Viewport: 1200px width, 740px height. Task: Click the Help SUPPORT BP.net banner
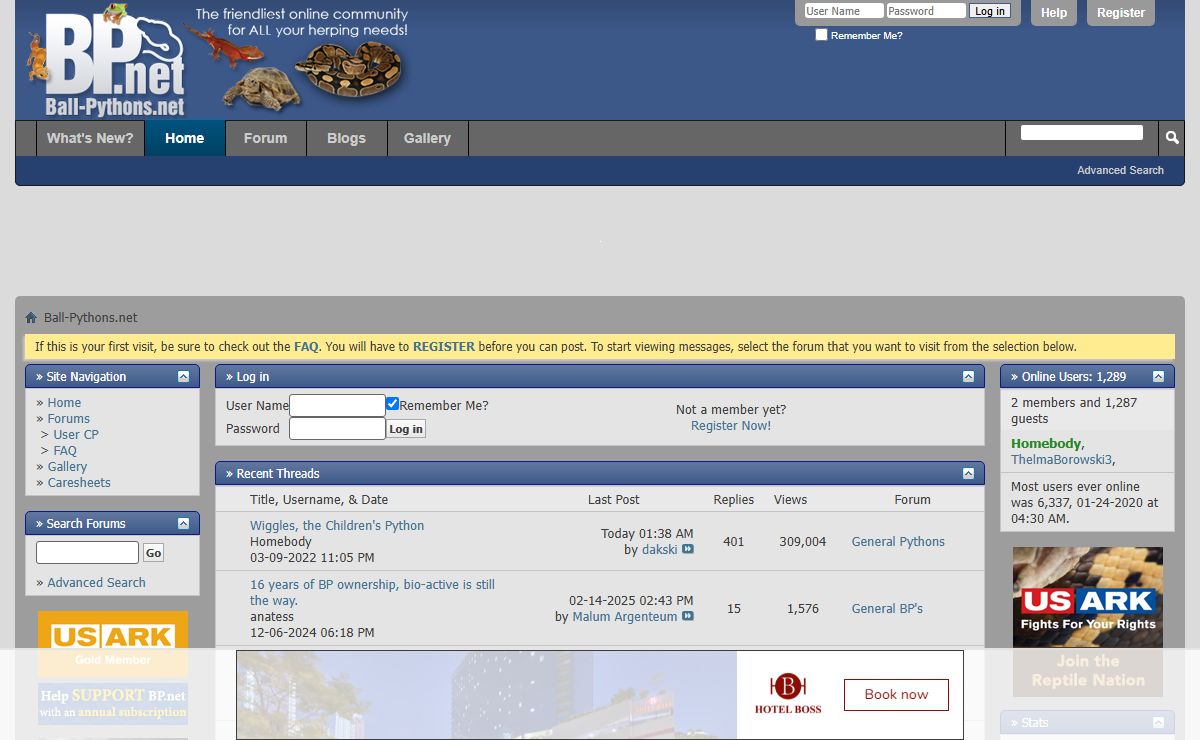pyautogui.click(x=113, y=704)
